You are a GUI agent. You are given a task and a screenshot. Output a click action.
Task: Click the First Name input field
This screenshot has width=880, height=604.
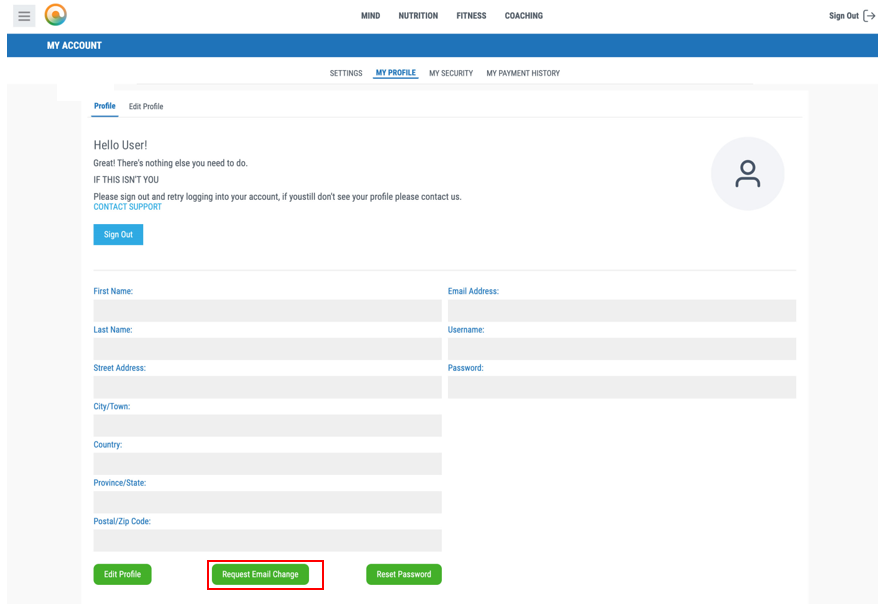[x=267, y=310]
